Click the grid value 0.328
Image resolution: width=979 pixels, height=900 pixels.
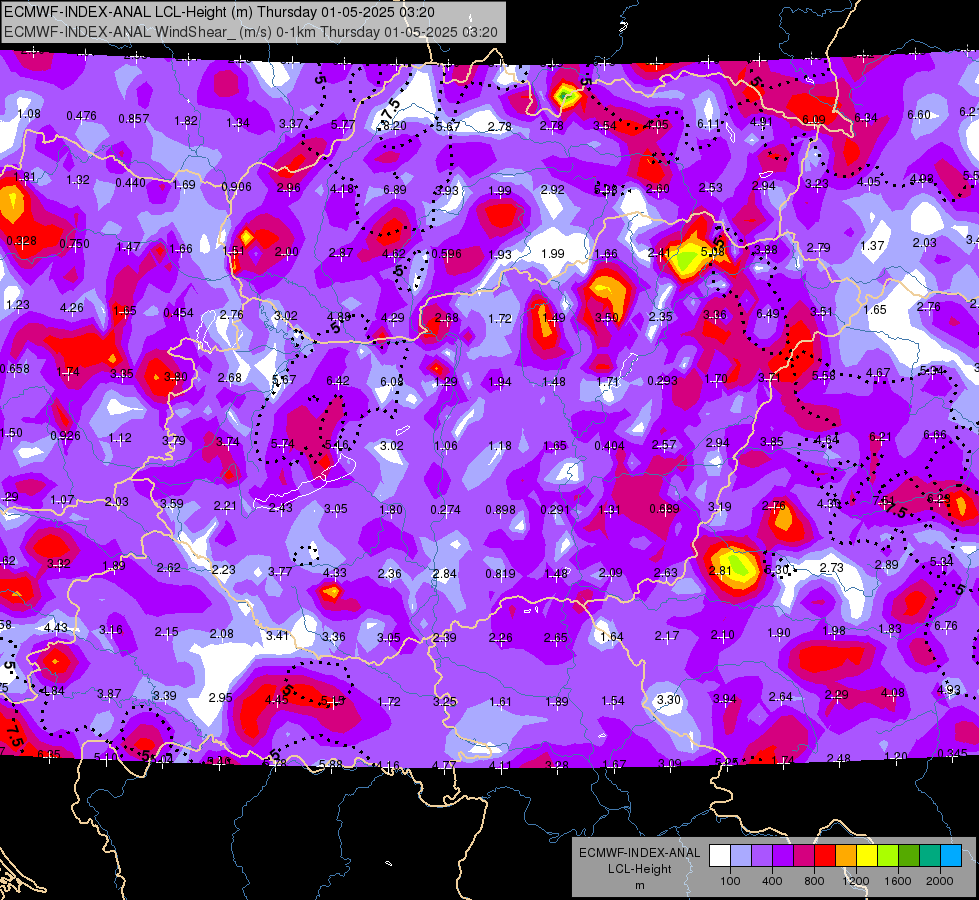(21, 241)
